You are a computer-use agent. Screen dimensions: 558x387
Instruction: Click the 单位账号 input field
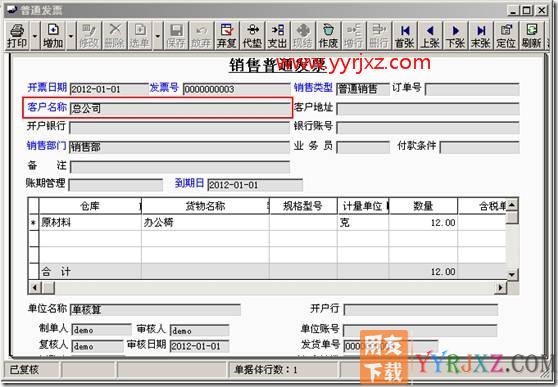[420, 330]
